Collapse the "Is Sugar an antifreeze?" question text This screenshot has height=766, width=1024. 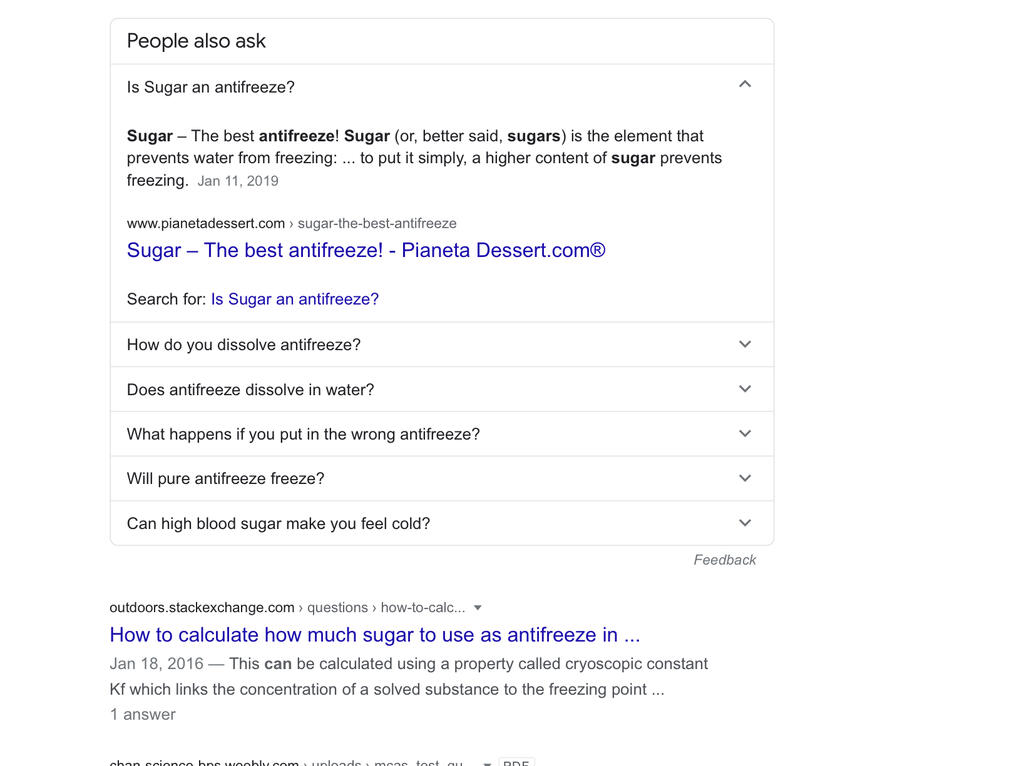(210, 87)
